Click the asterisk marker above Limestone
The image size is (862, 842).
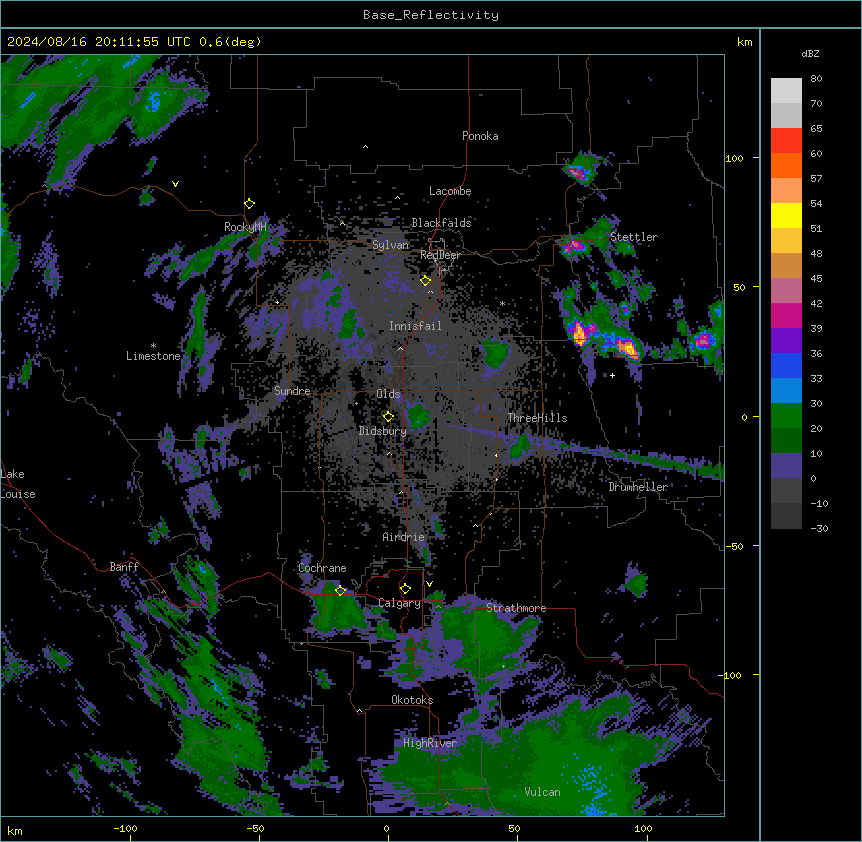pos(153,346)
